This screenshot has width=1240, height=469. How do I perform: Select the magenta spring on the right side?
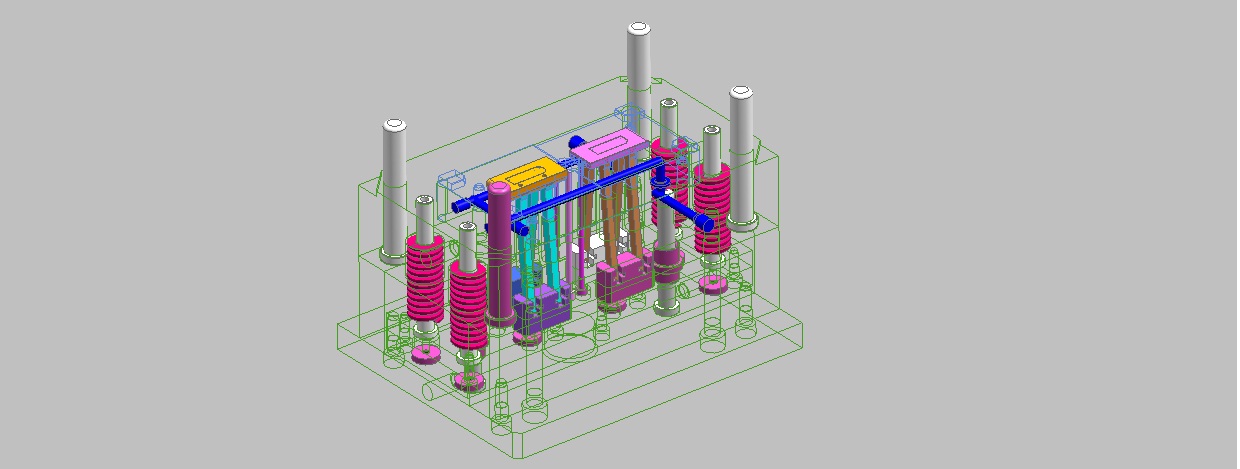coord(713,209)
